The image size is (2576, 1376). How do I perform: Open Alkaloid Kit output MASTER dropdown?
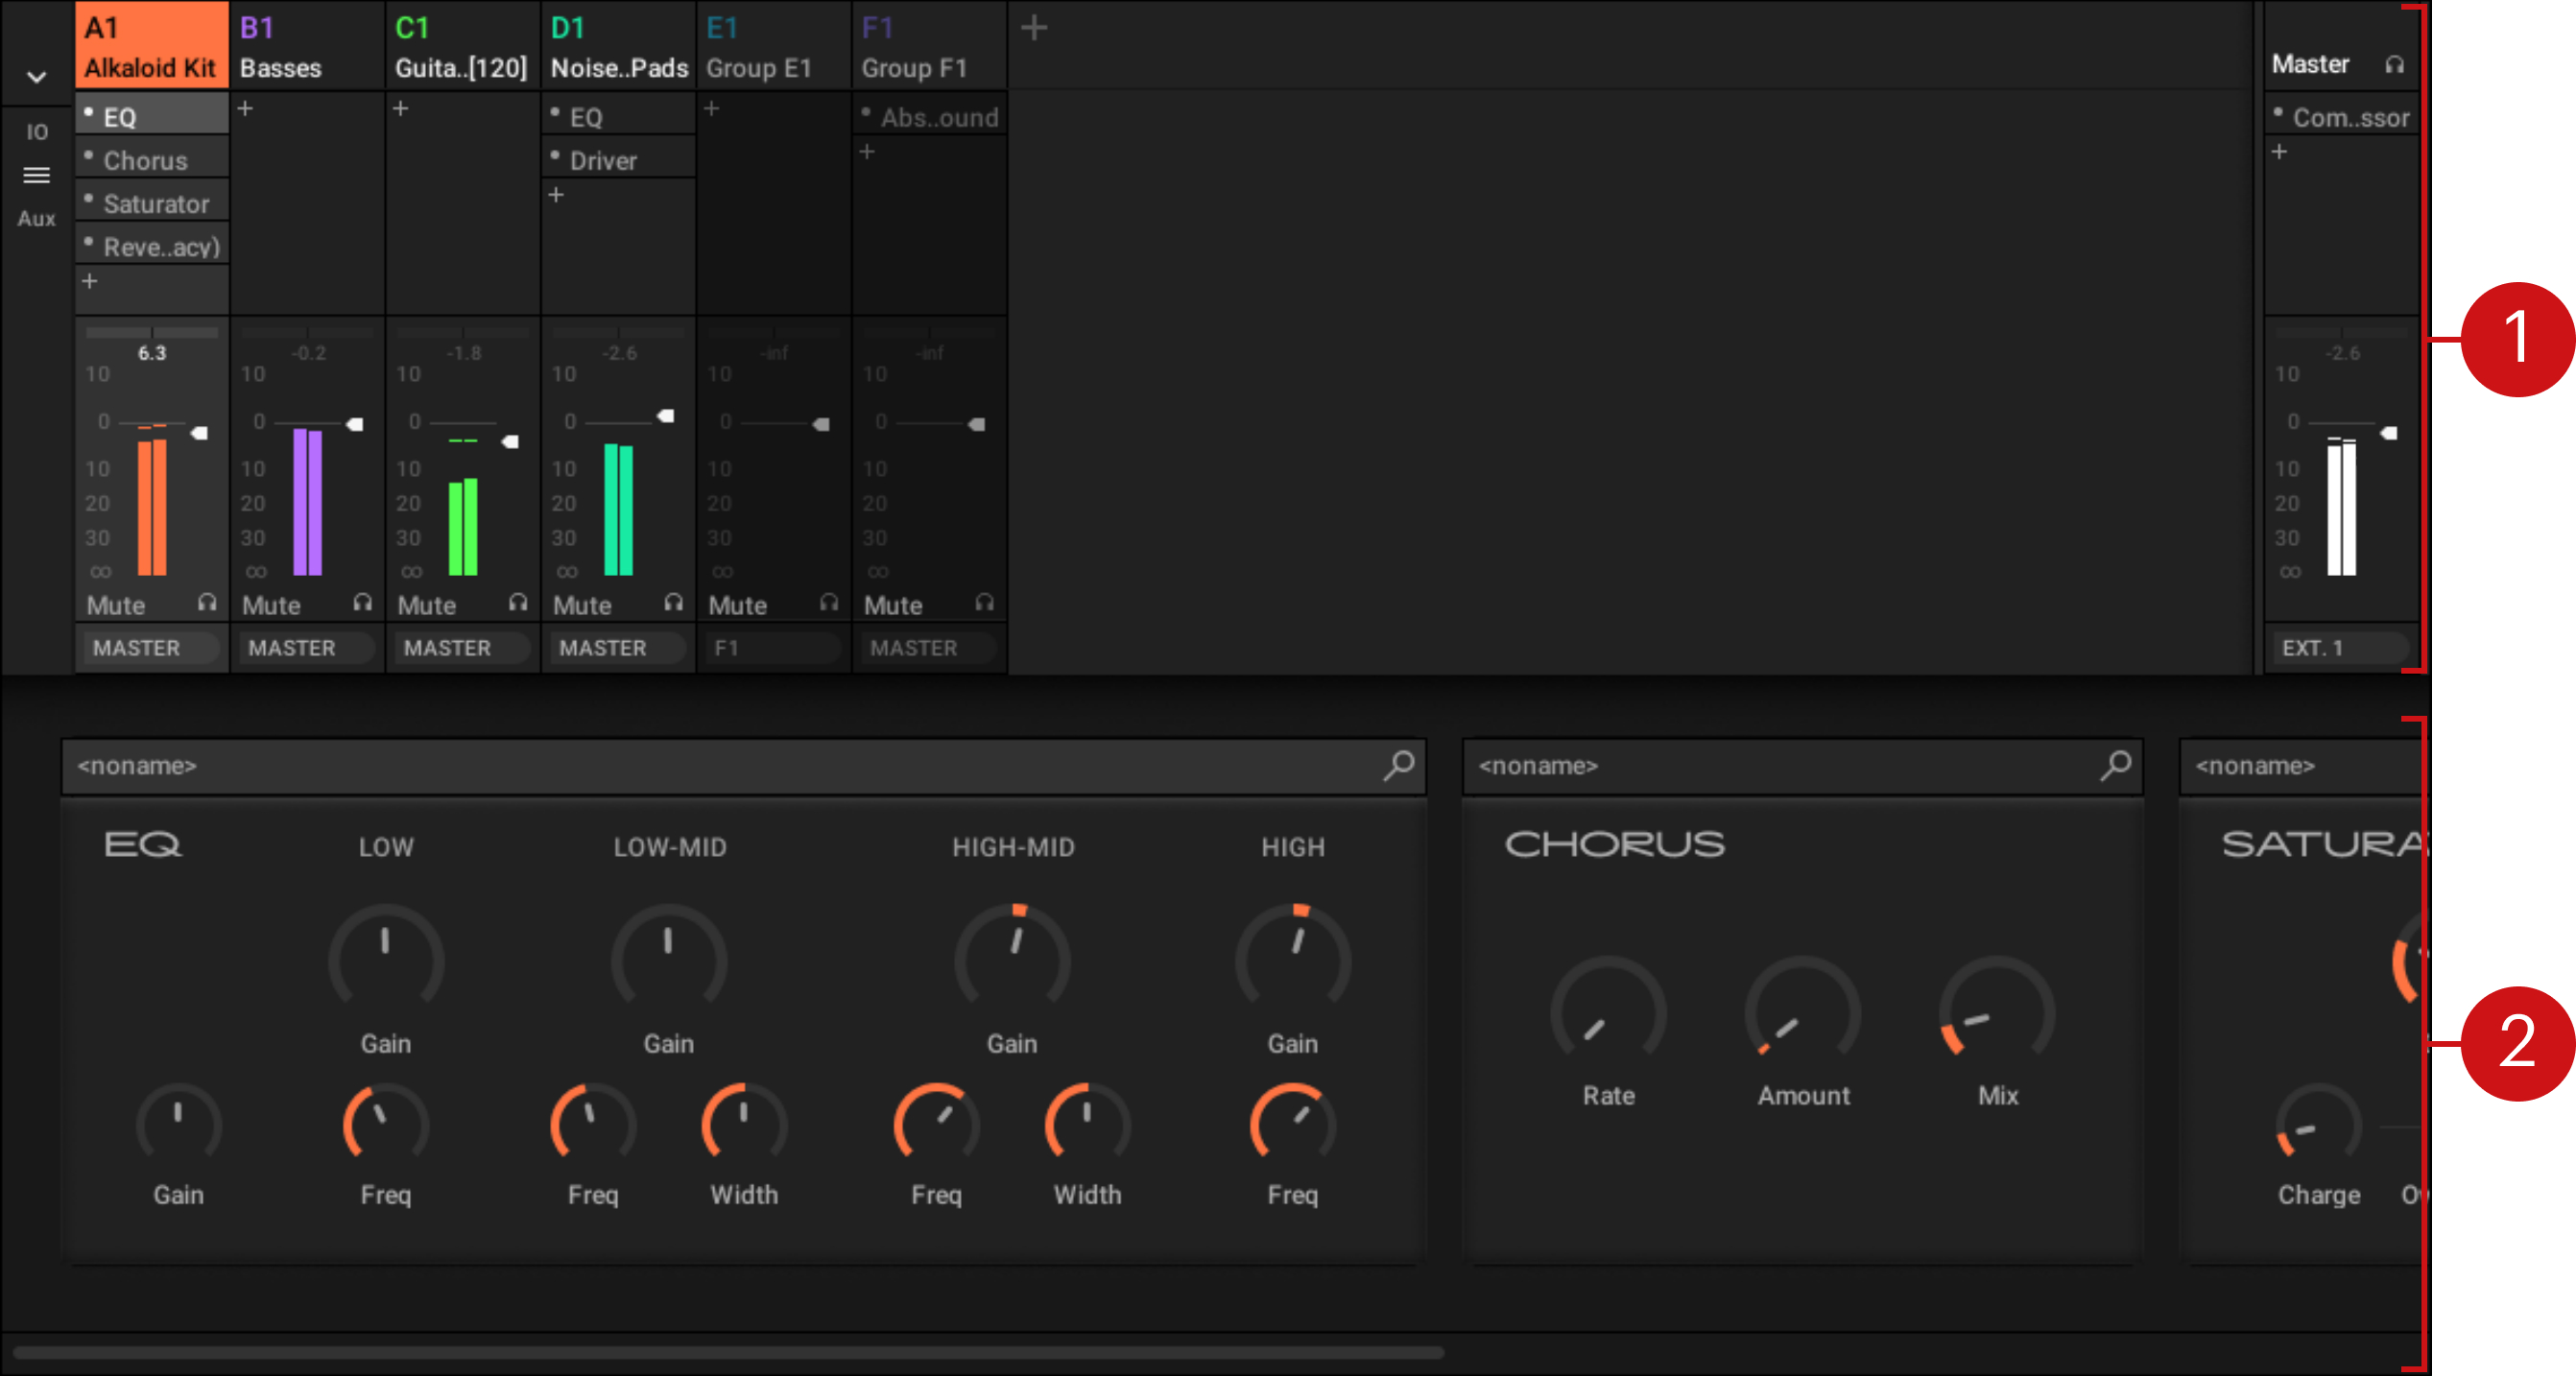[x=150, y=648]
